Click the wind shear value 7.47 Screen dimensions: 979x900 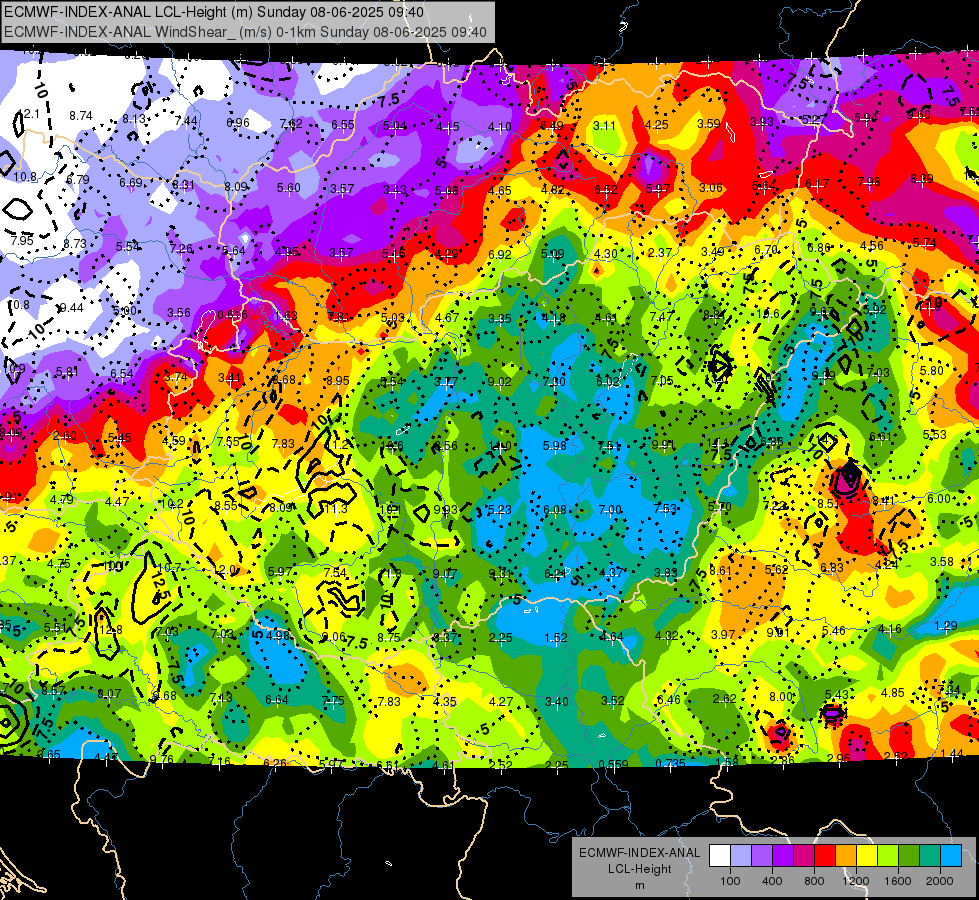pos(662,316)
